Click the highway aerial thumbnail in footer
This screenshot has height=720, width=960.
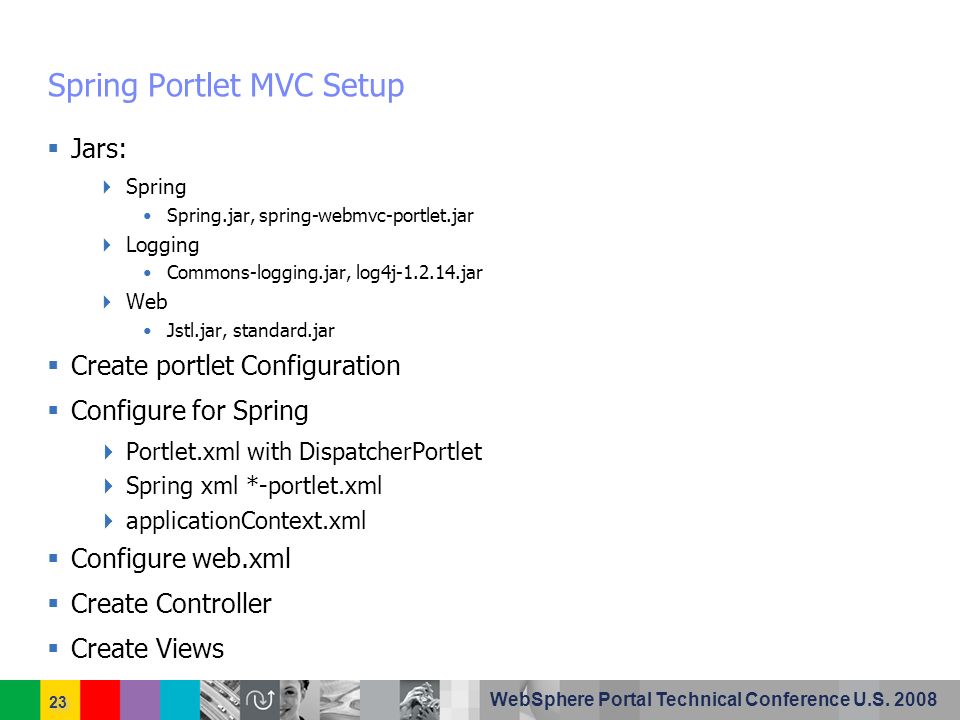click(x=220, y=700)
